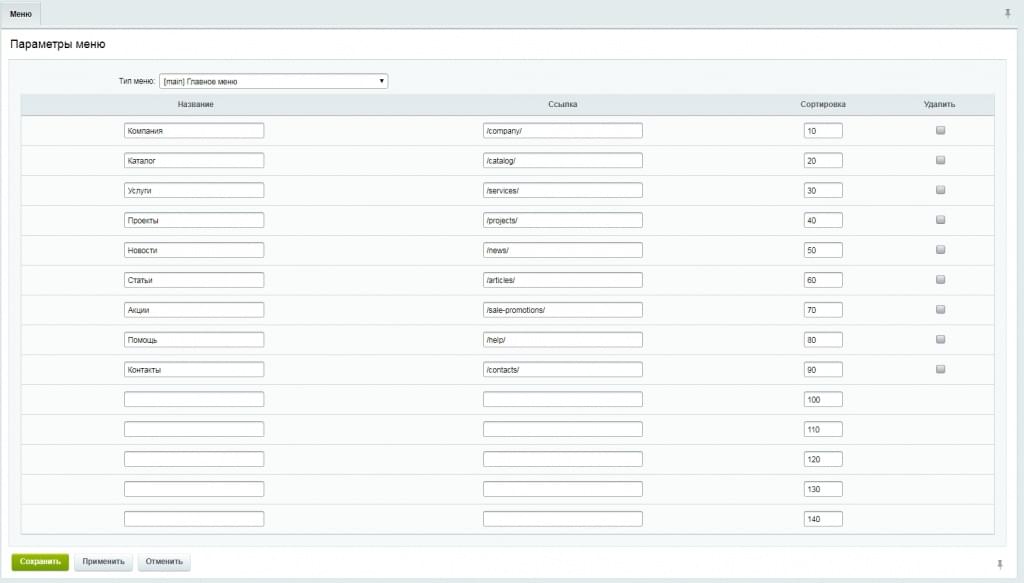Viewport: 1024px width, 583px height.
Task: Click the Применить button
Action: [103, 561]
